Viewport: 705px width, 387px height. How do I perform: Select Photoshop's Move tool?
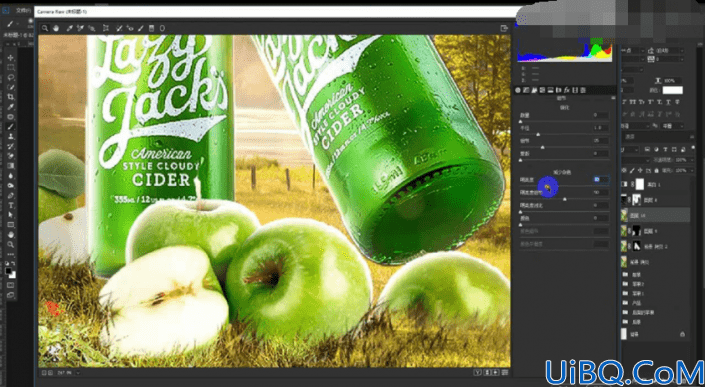[11, 58]
